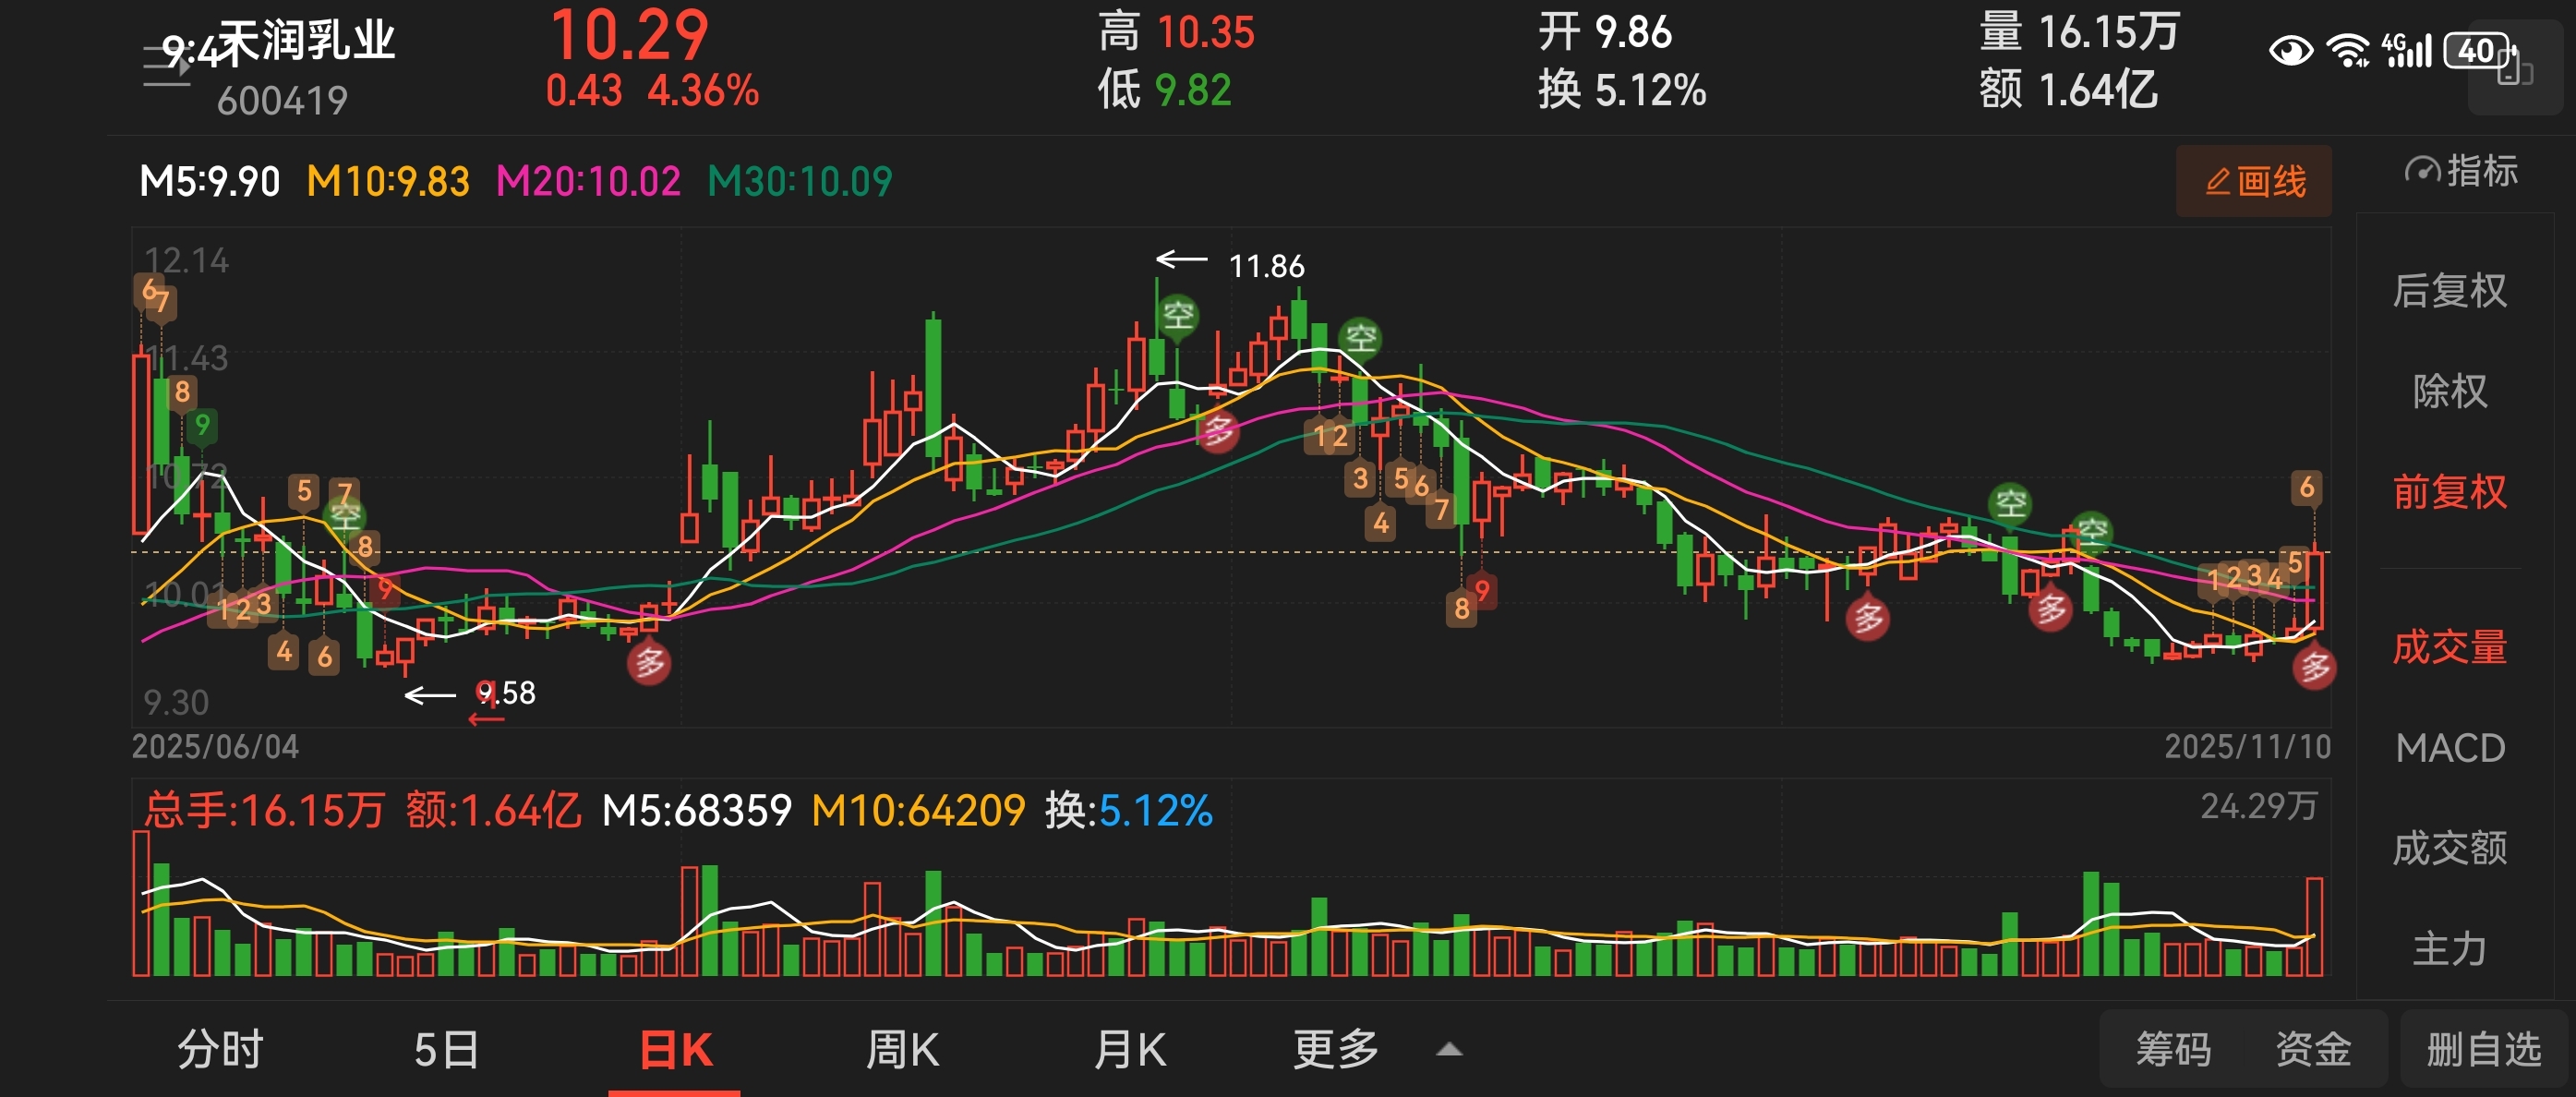Click 删自选 to remove from watchlist
This screenshot has width=2576, height=1097.
click(2483, 1050)
